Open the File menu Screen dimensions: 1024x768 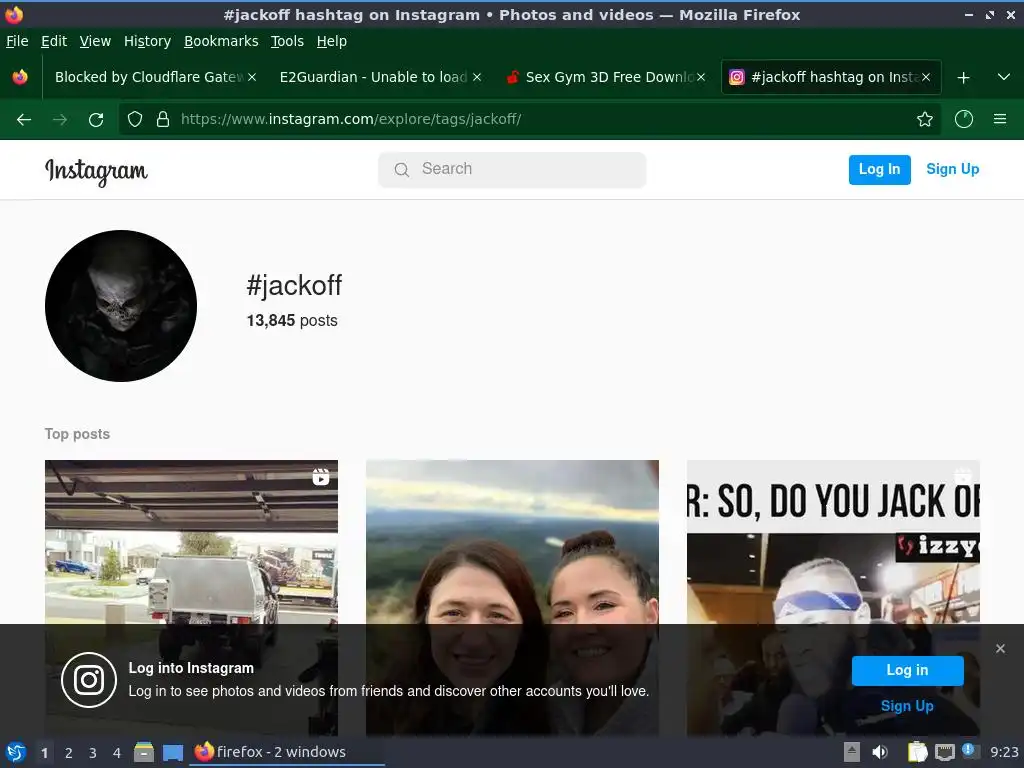point(17,41)
